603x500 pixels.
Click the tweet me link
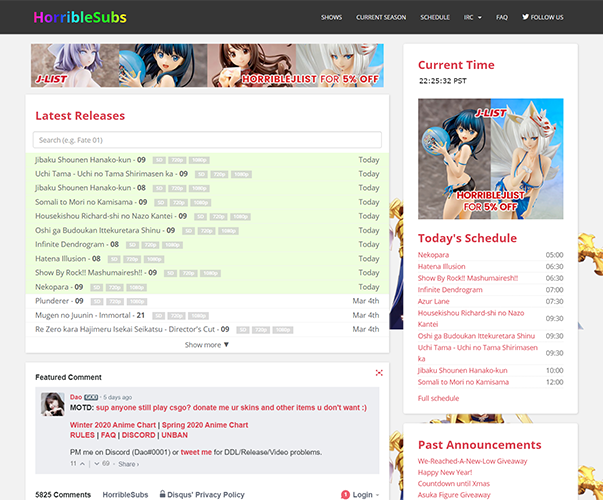[x=196, y=452]
